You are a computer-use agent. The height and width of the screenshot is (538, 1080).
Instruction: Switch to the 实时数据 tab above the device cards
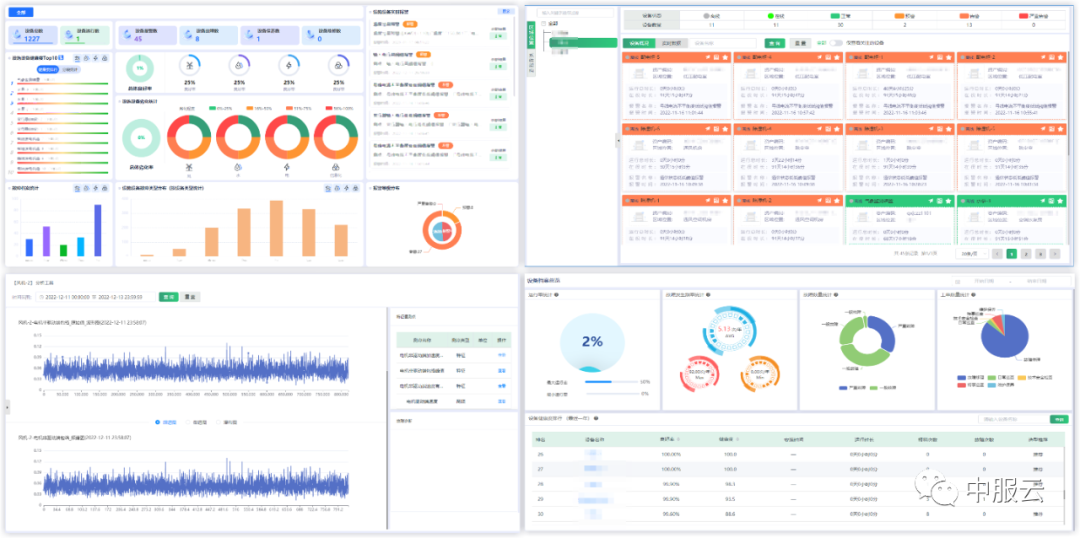point(671,43)
